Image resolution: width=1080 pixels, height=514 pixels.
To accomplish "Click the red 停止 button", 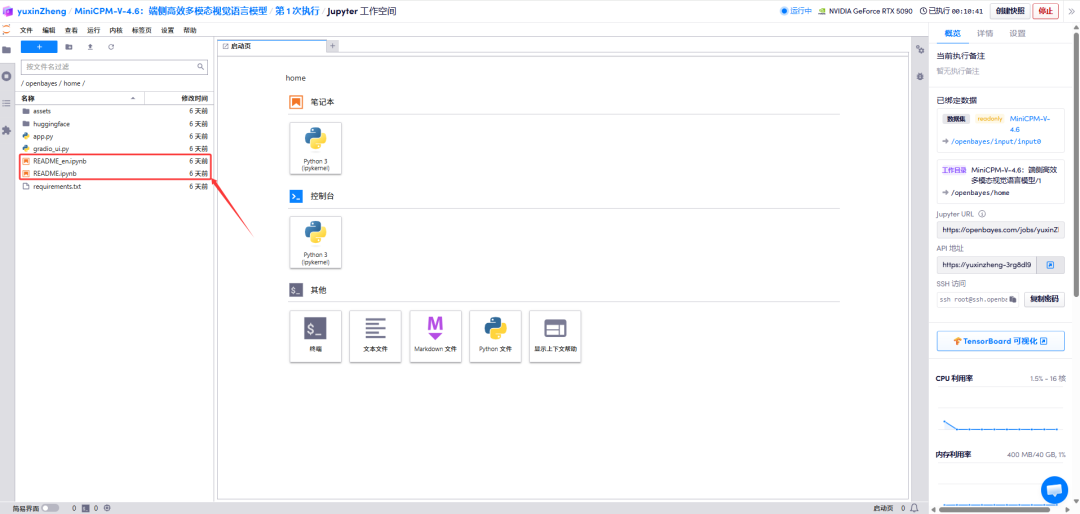I will point(1046,11).
